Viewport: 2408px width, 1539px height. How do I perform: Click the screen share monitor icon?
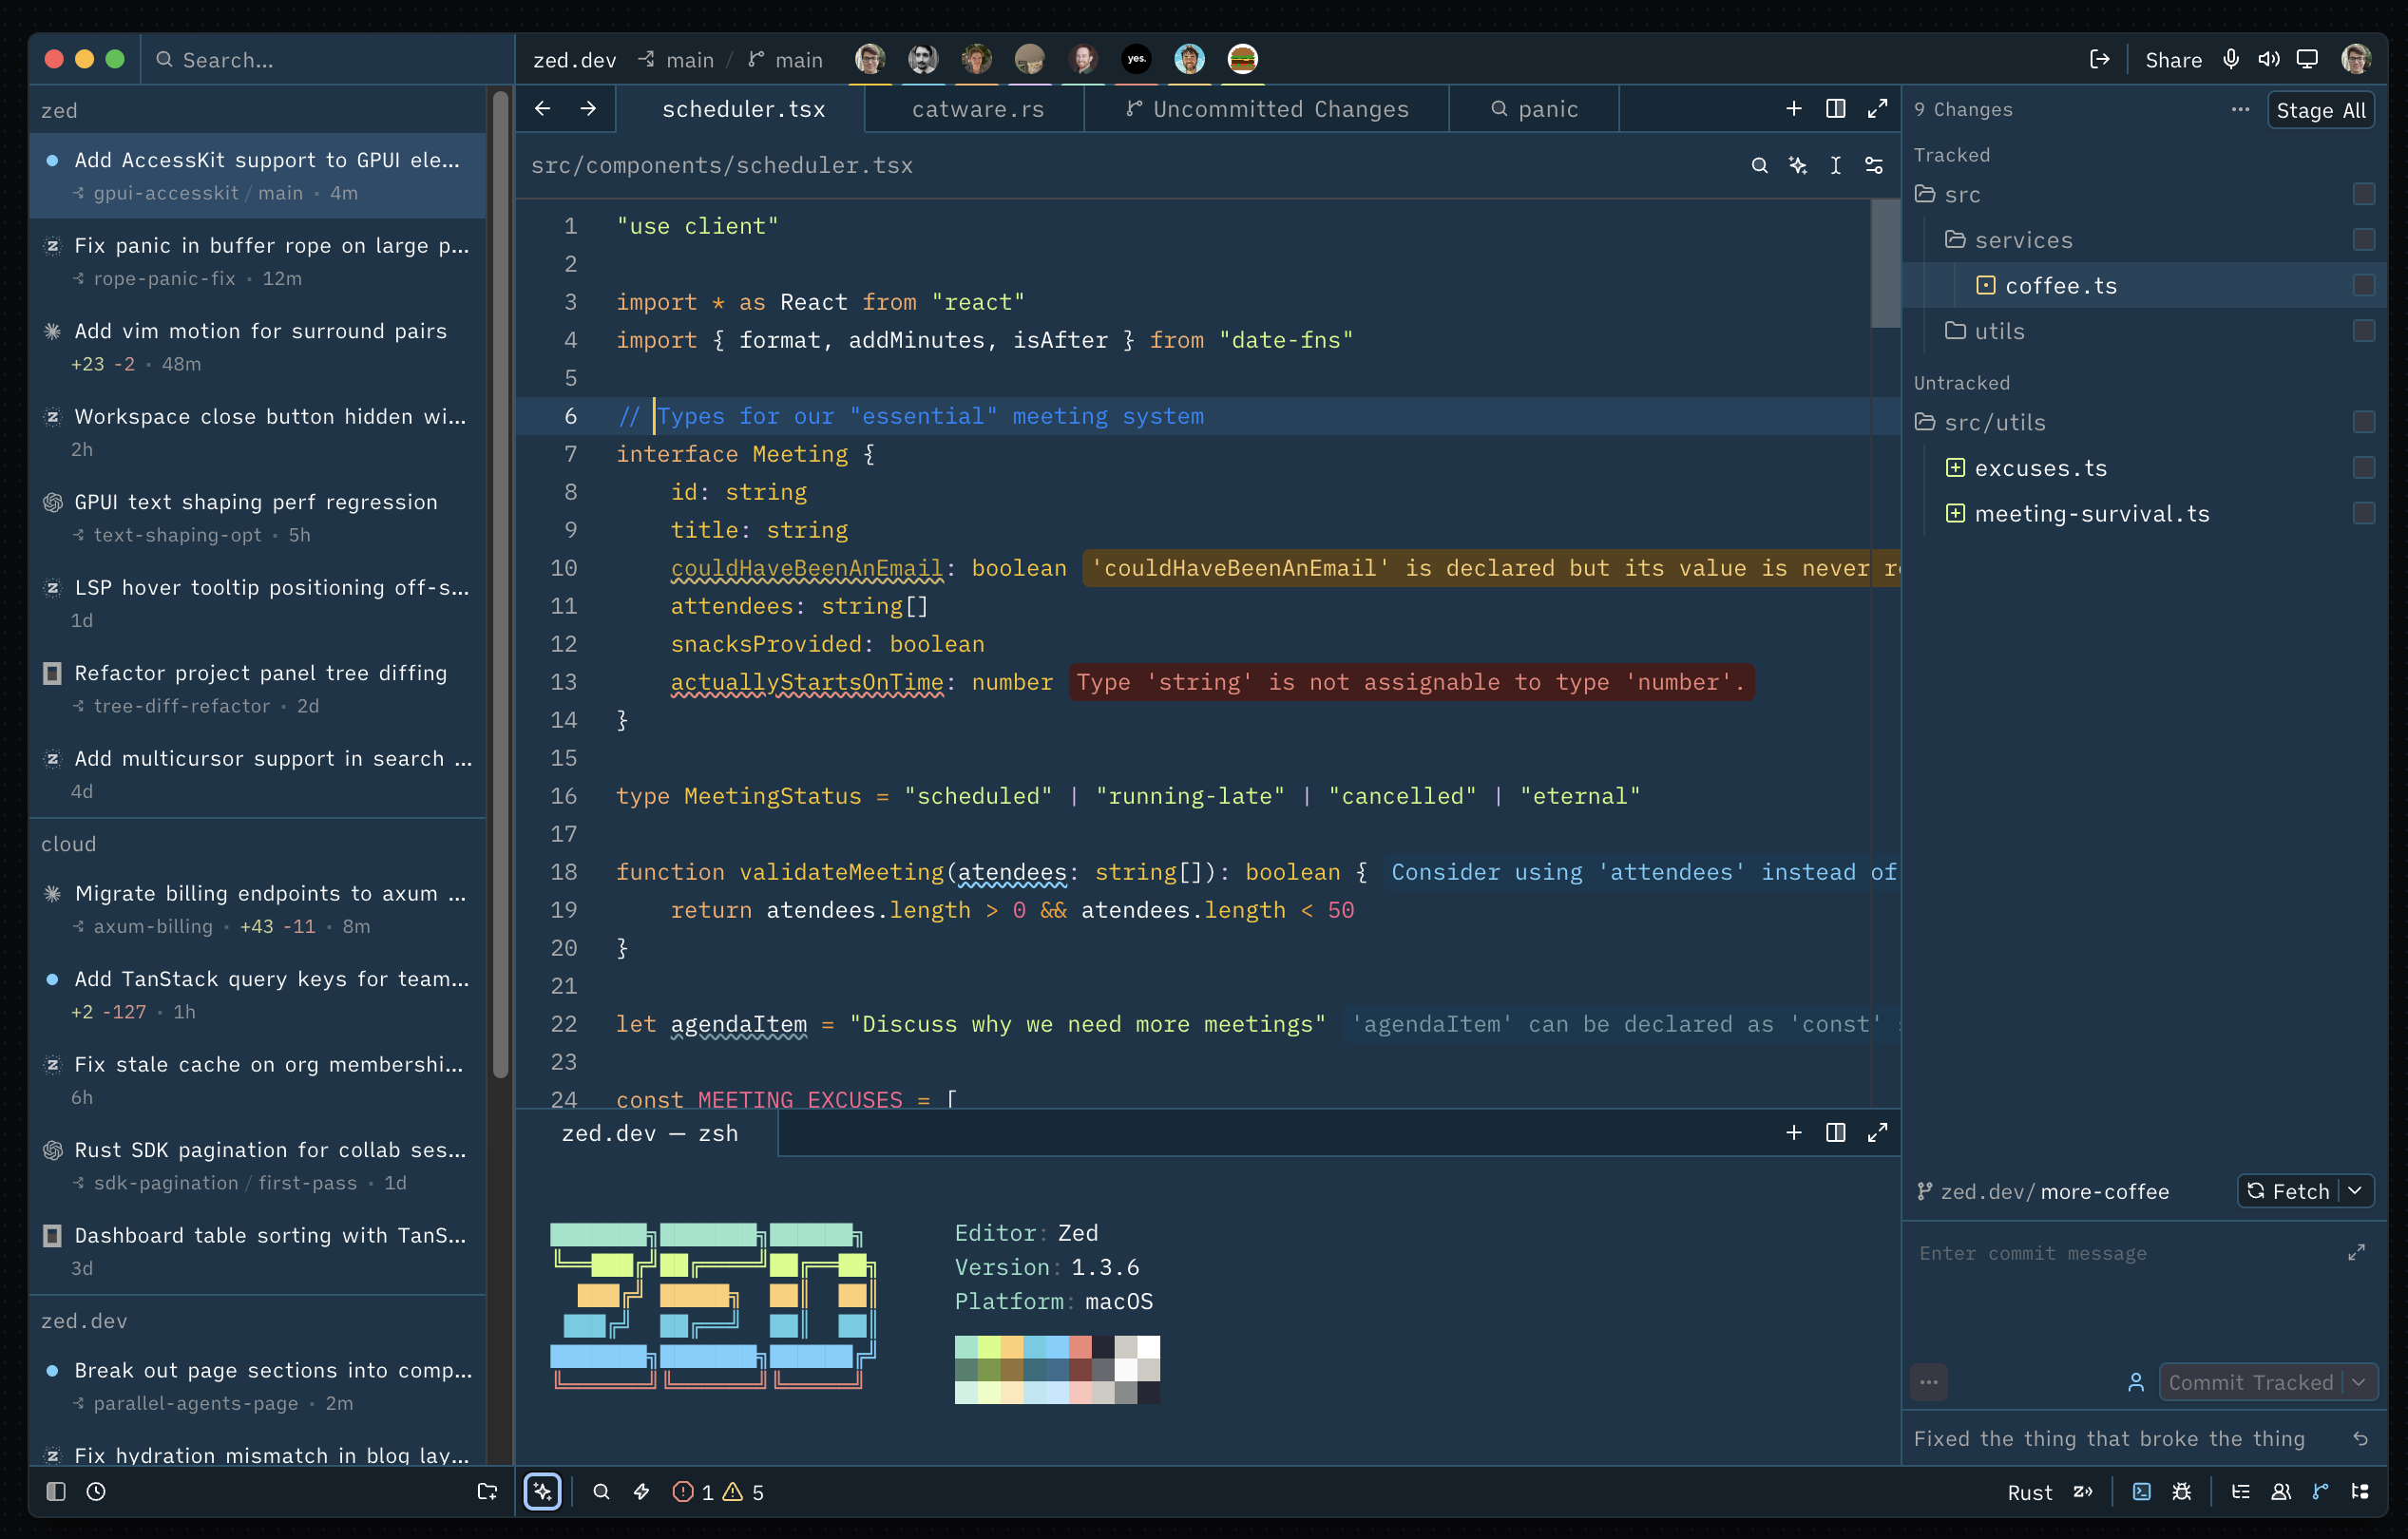[2307, 59]
